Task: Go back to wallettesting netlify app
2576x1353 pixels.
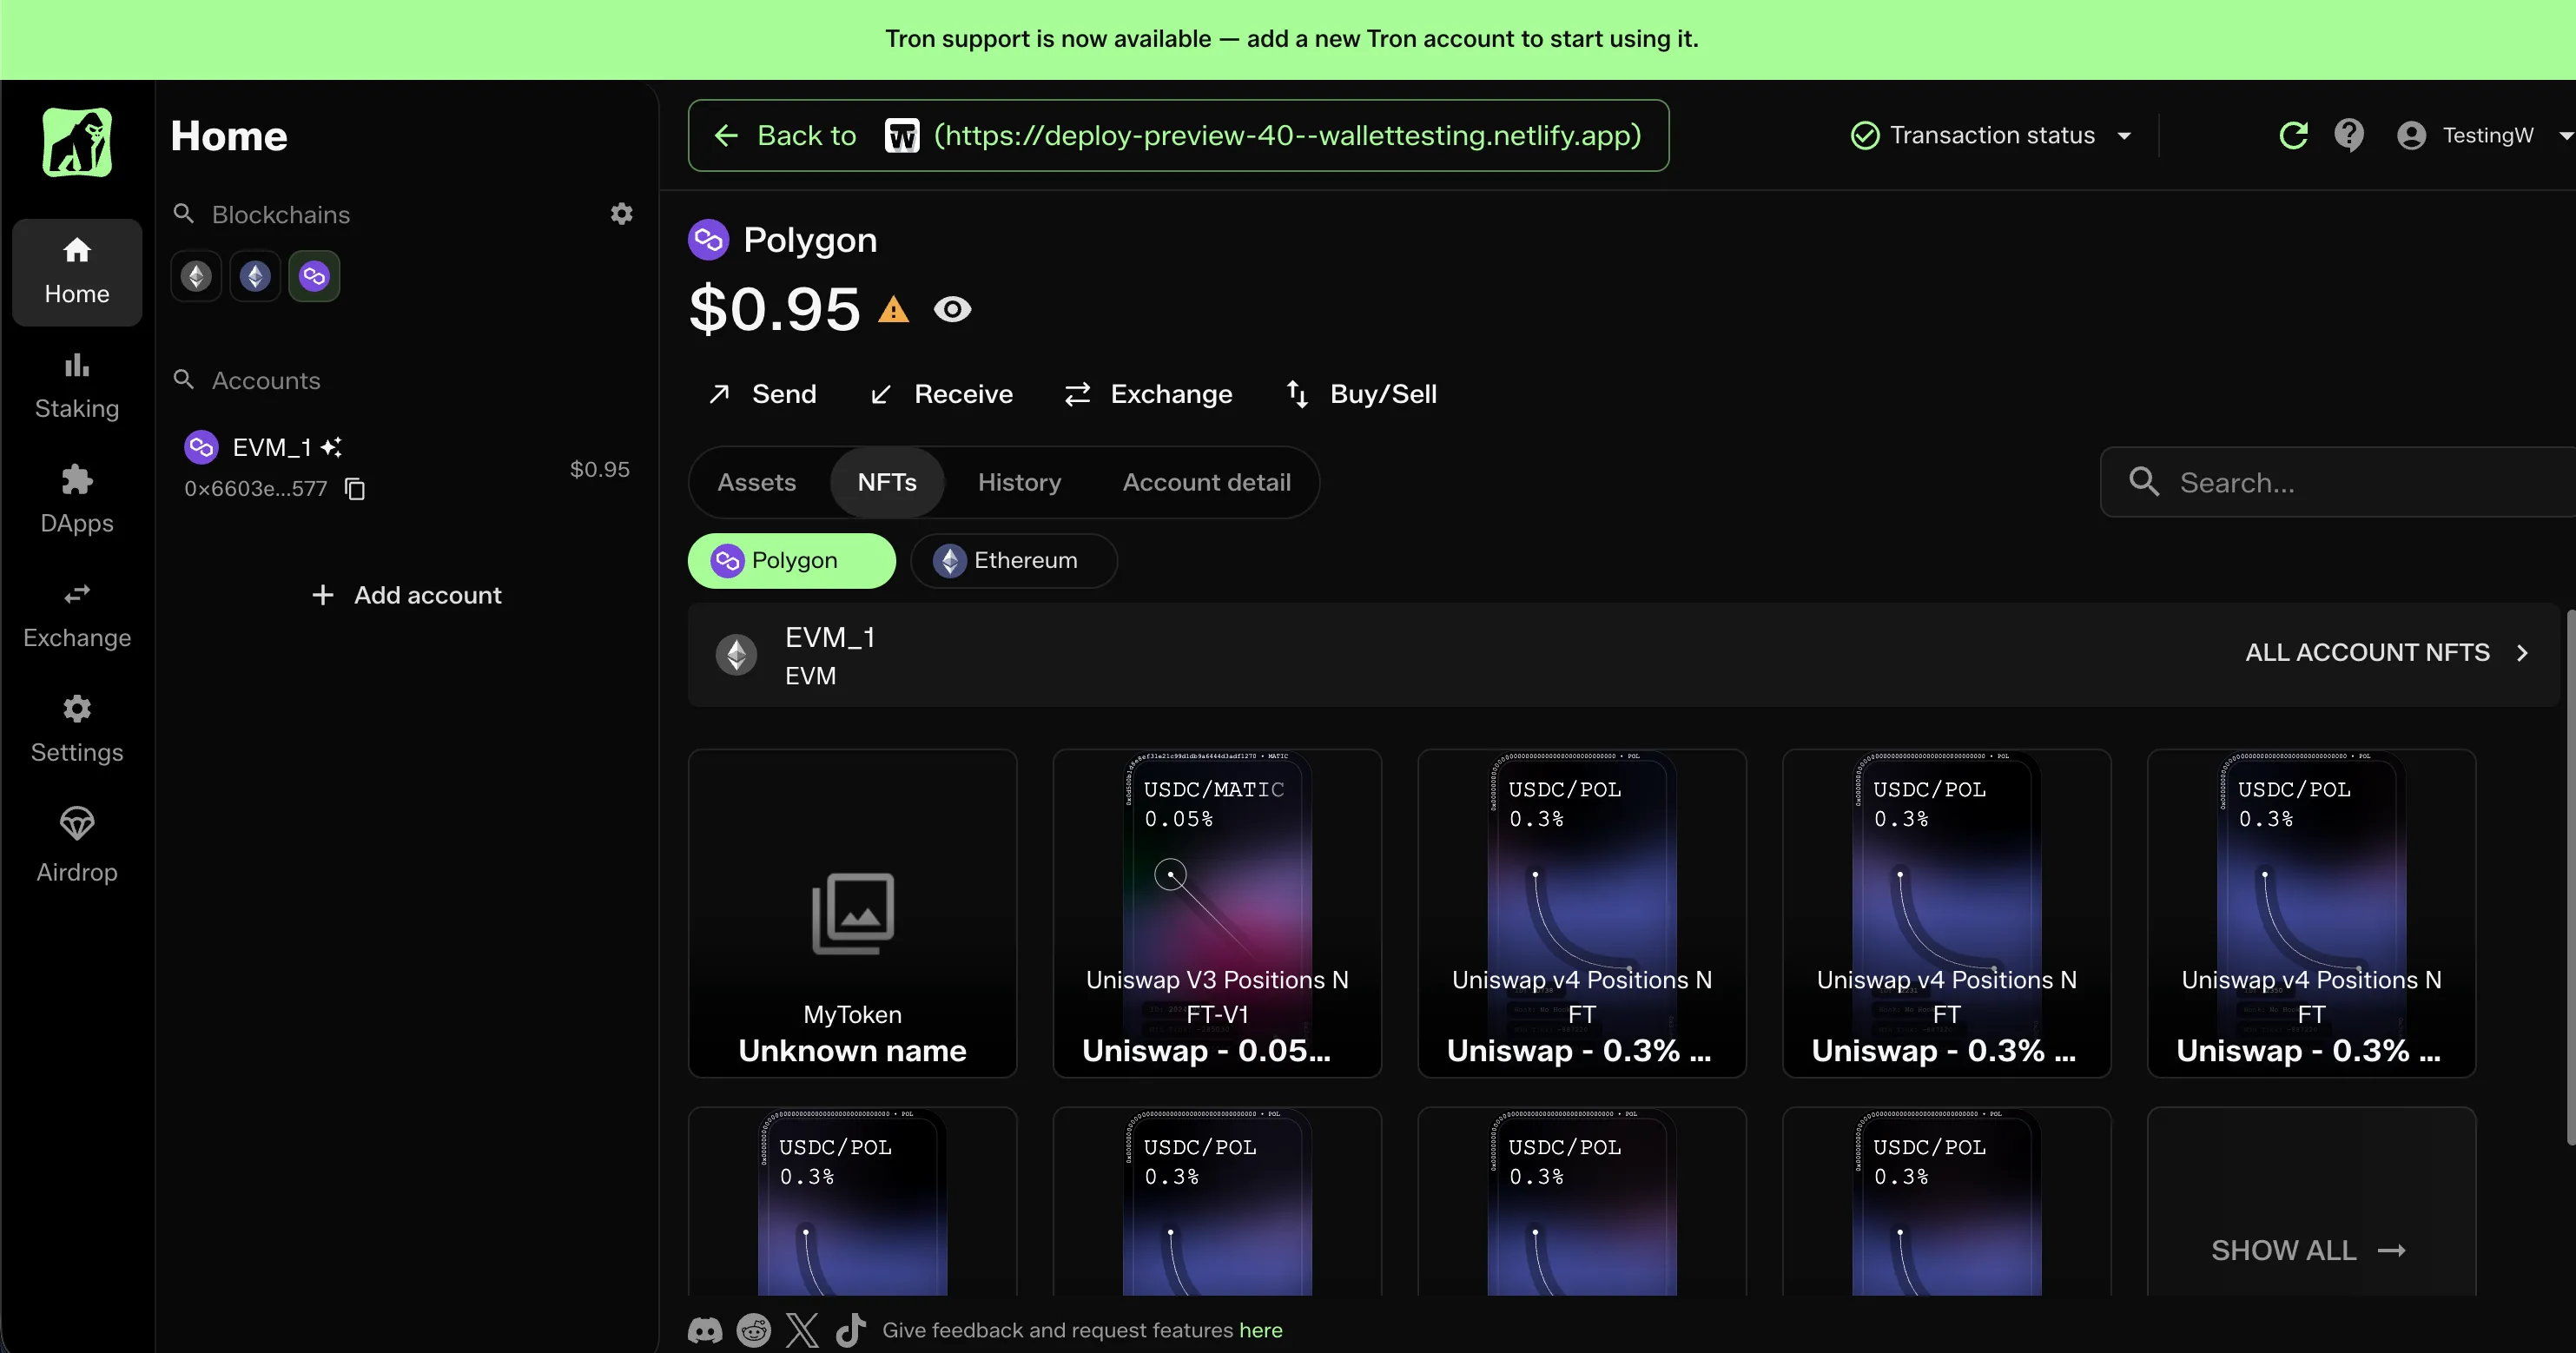Action: point(1178,135)
